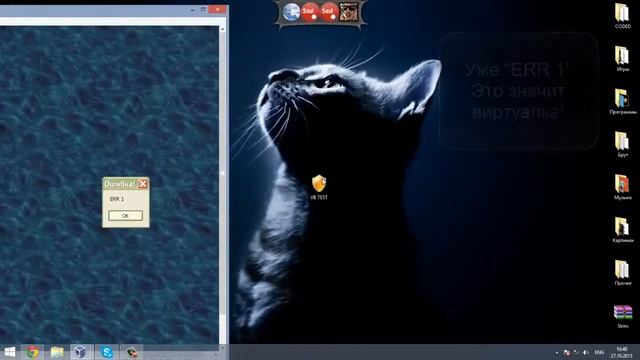Open the taskbar clock showing 16:48
Screen dimensions: 640x360
point(621,352)
